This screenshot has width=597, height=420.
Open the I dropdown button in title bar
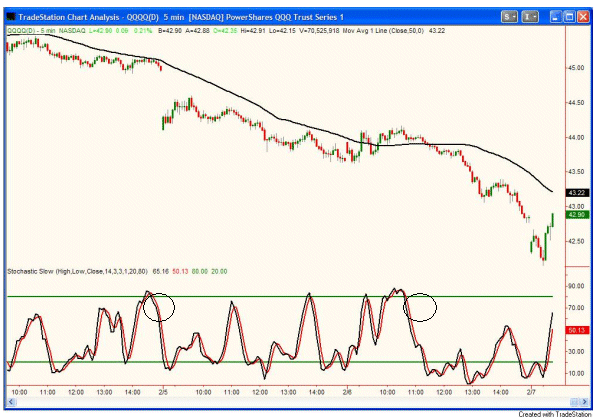530,17
